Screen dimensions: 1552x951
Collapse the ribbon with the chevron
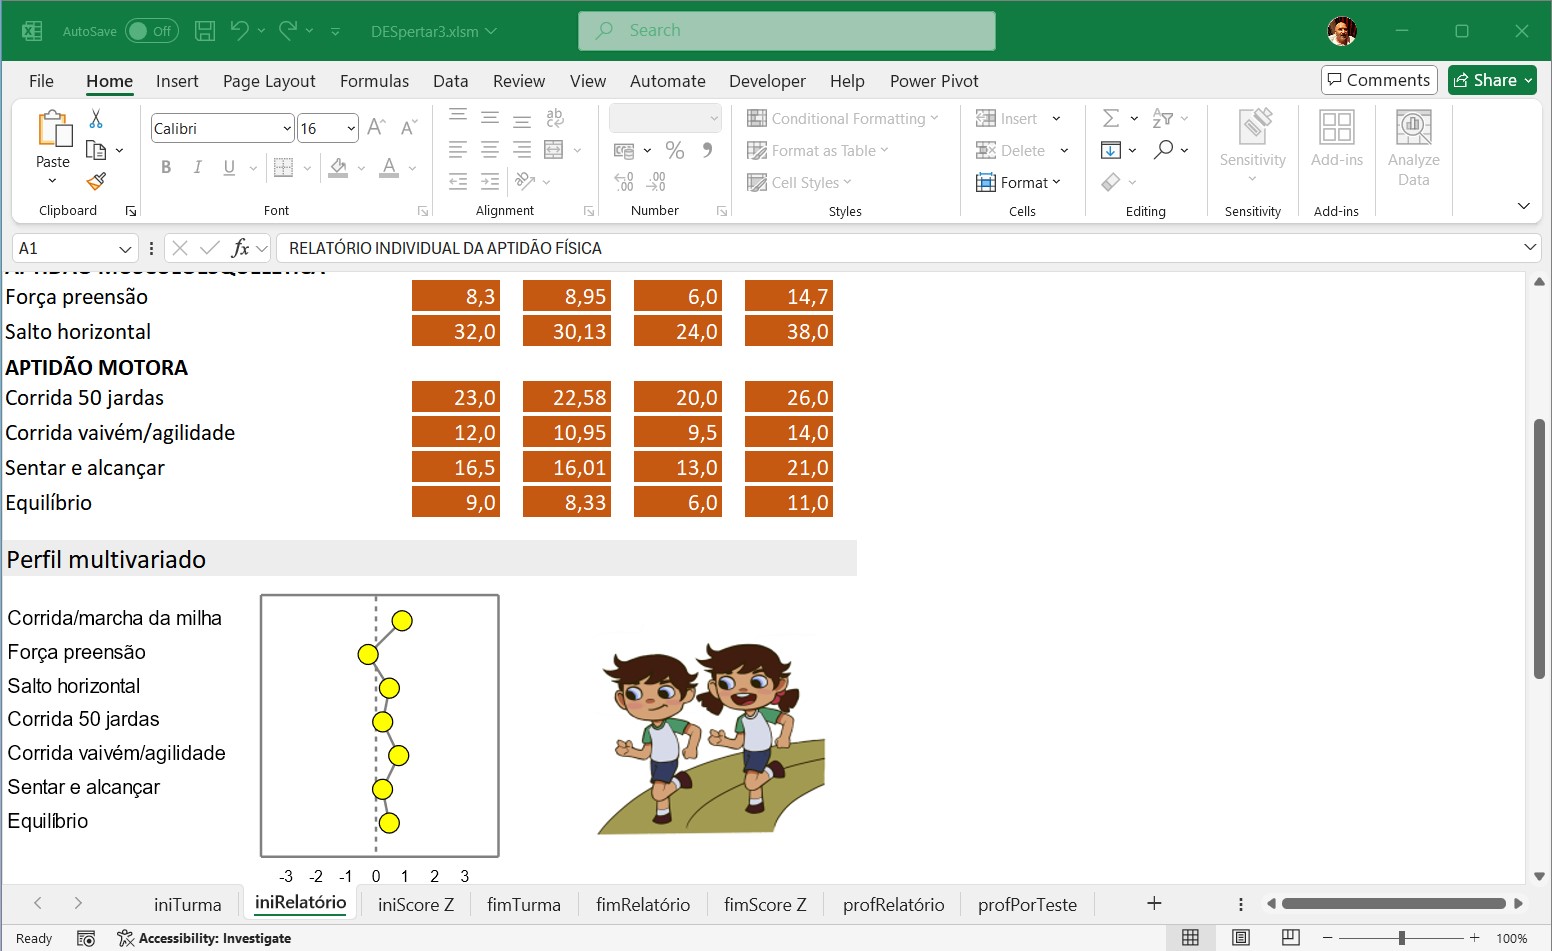[x=1523, y=206]
